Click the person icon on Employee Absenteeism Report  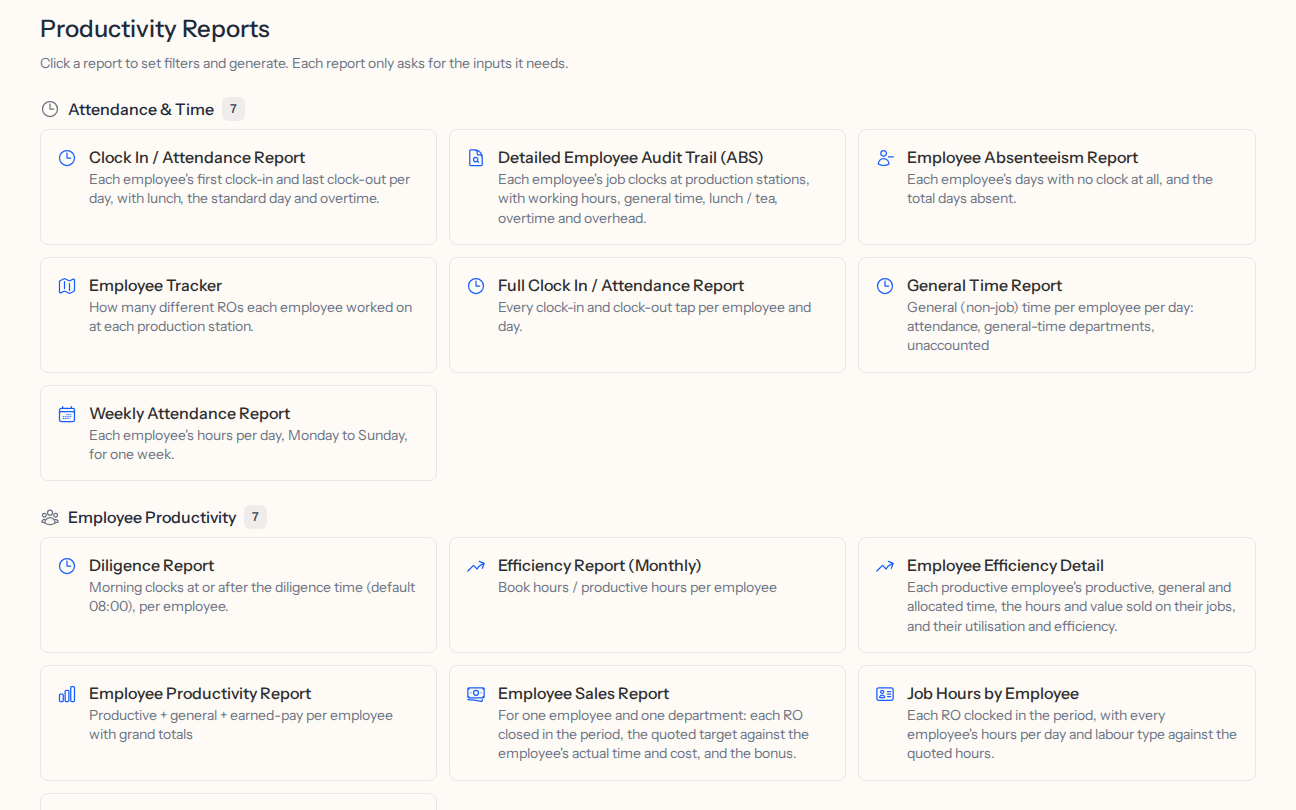(885, 158)
